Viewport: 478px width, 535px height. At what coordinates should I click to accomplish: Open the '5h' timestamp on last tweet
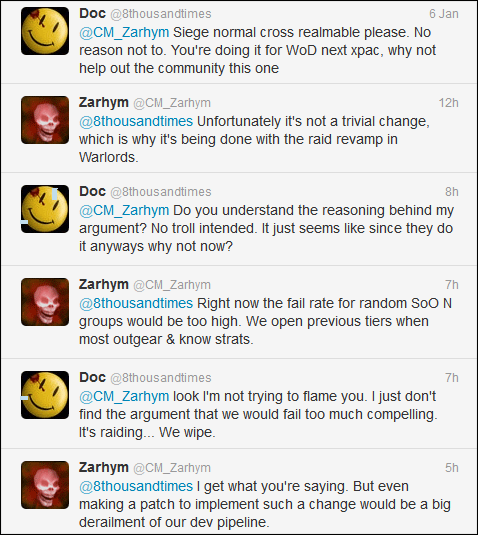tap(452, 467)
